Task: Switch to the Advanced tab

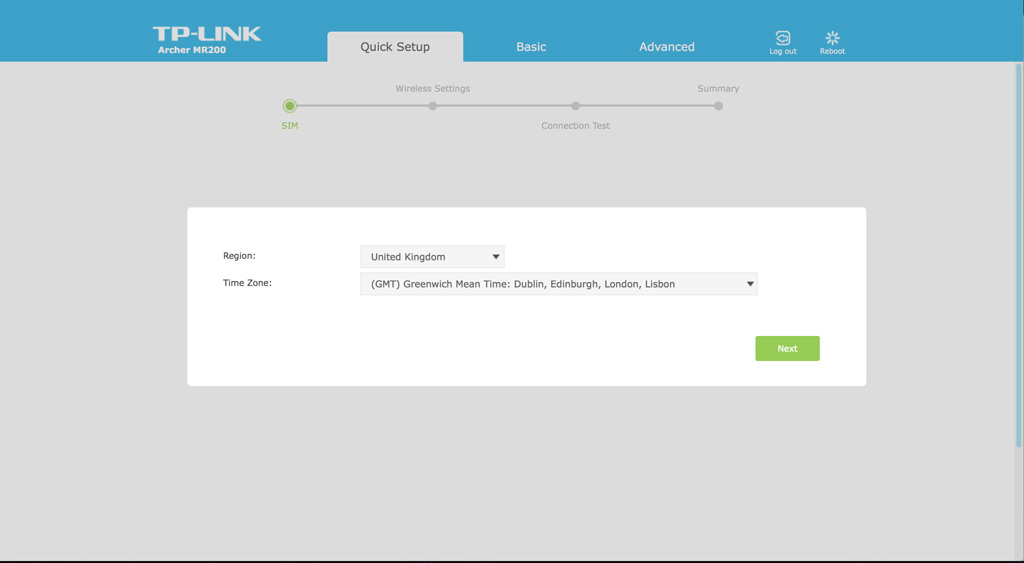Action: pos(667,47)
